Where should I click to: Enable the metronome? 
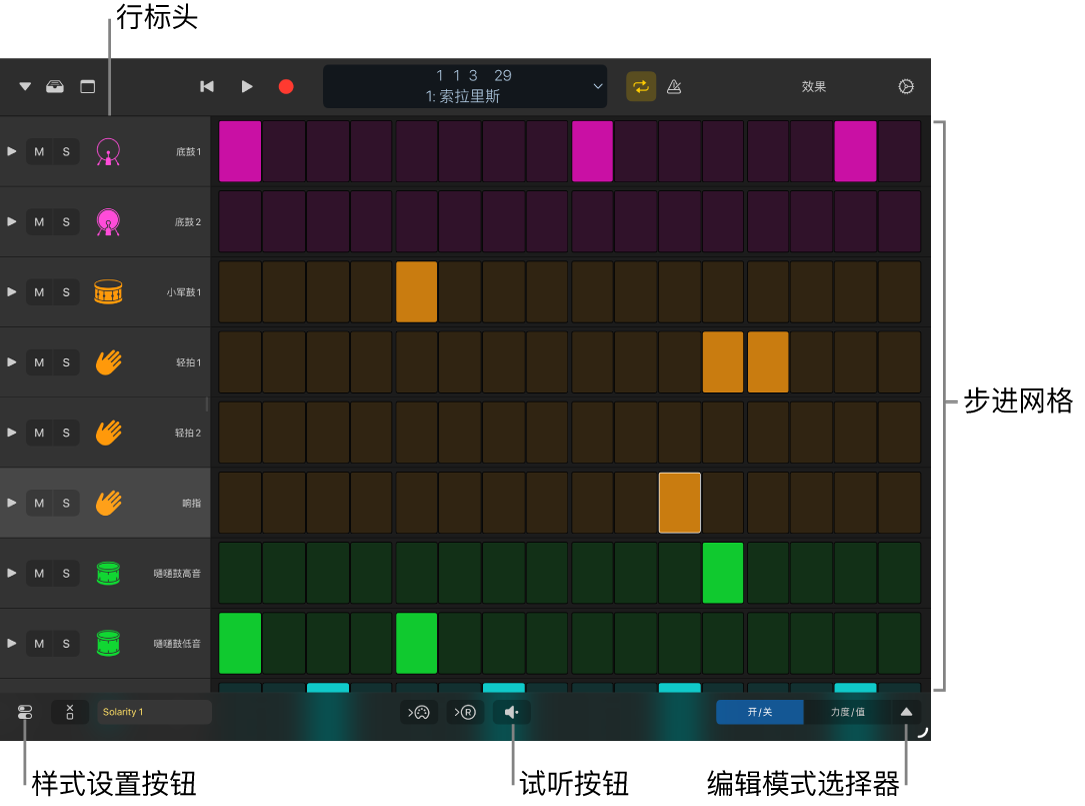coord(674,87)
